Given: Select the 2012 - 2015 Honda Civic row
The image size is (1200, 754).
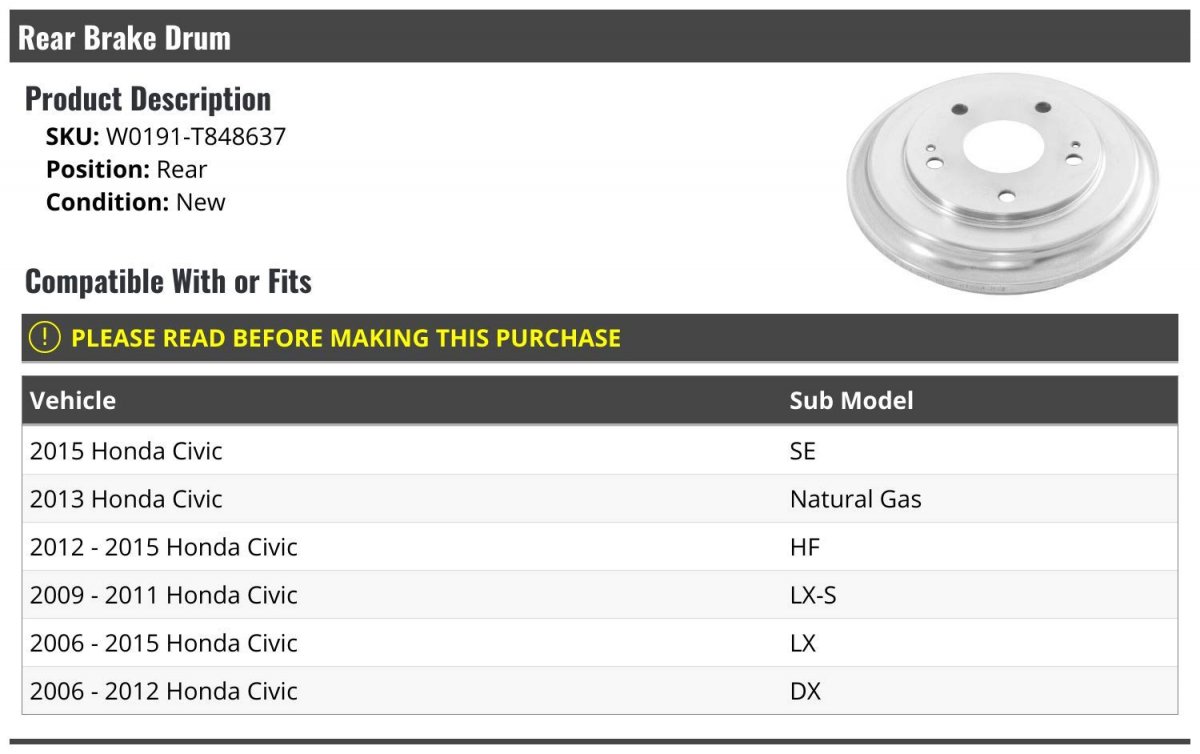Looking at the screenshot, I should (x=600, y=547).
